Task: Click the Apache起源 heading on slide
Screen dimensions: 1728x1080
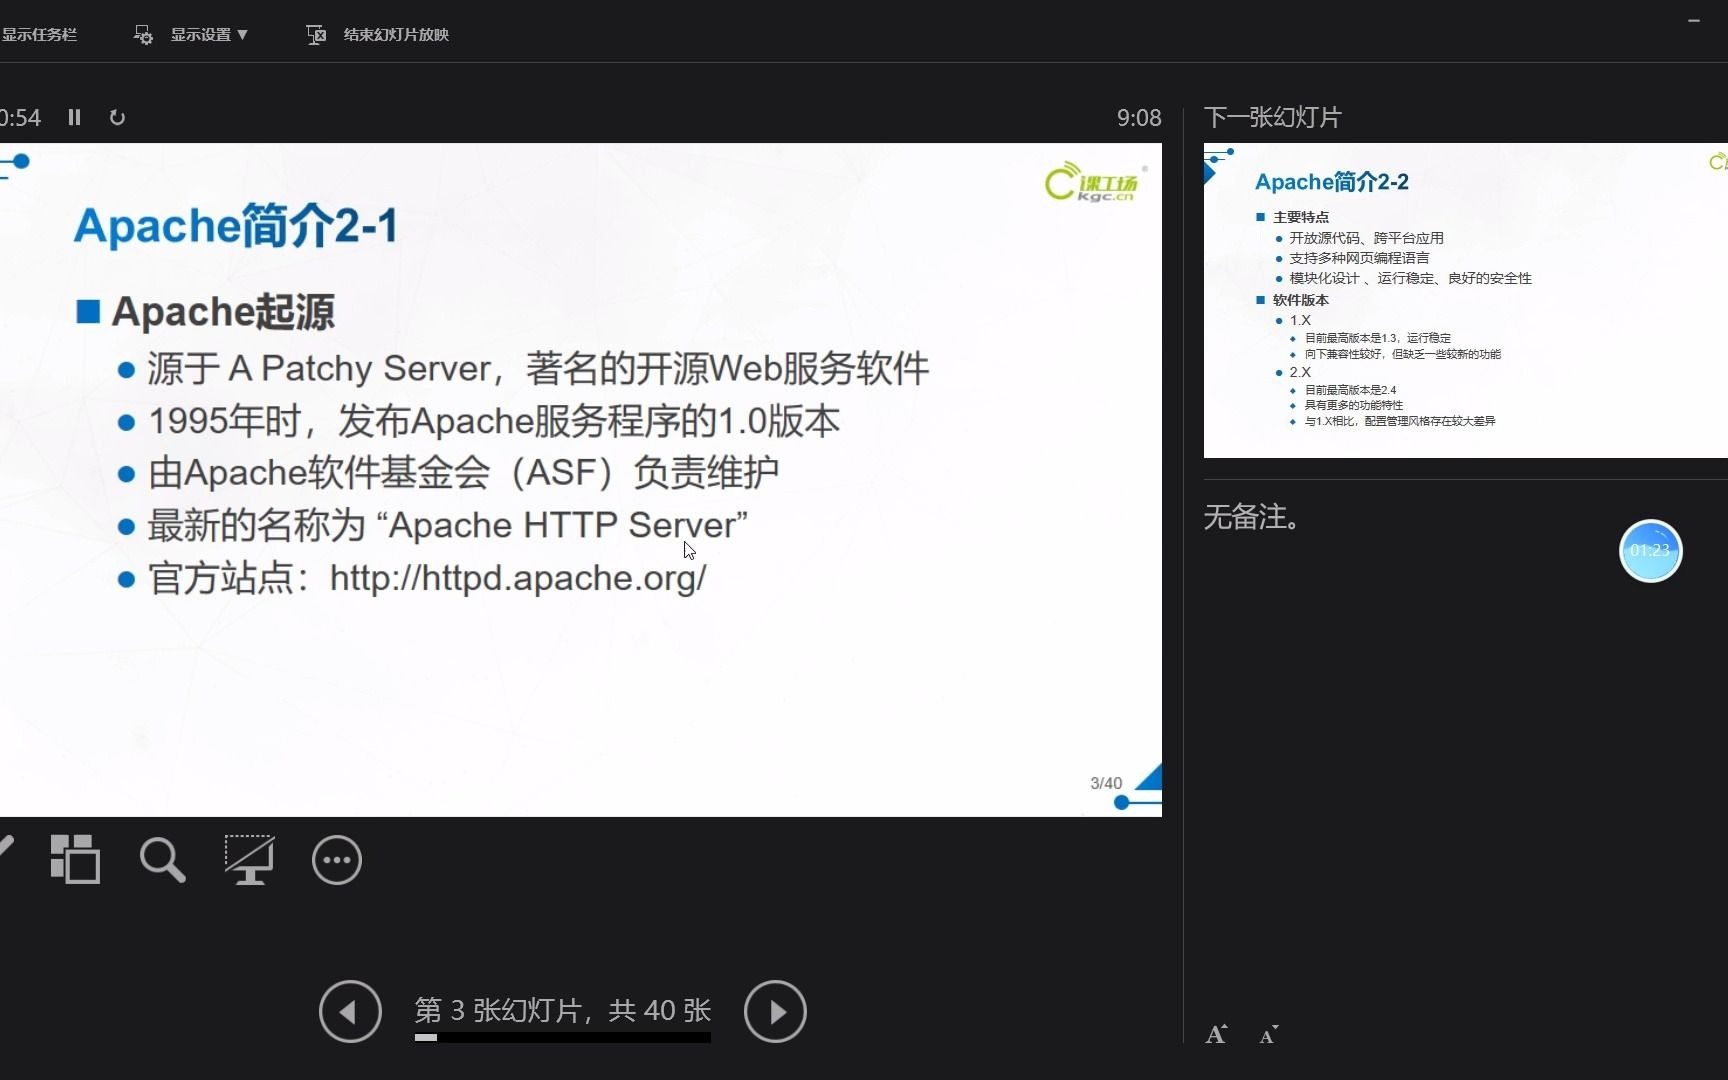Action: pyautogui.click(x=223, y=312)
